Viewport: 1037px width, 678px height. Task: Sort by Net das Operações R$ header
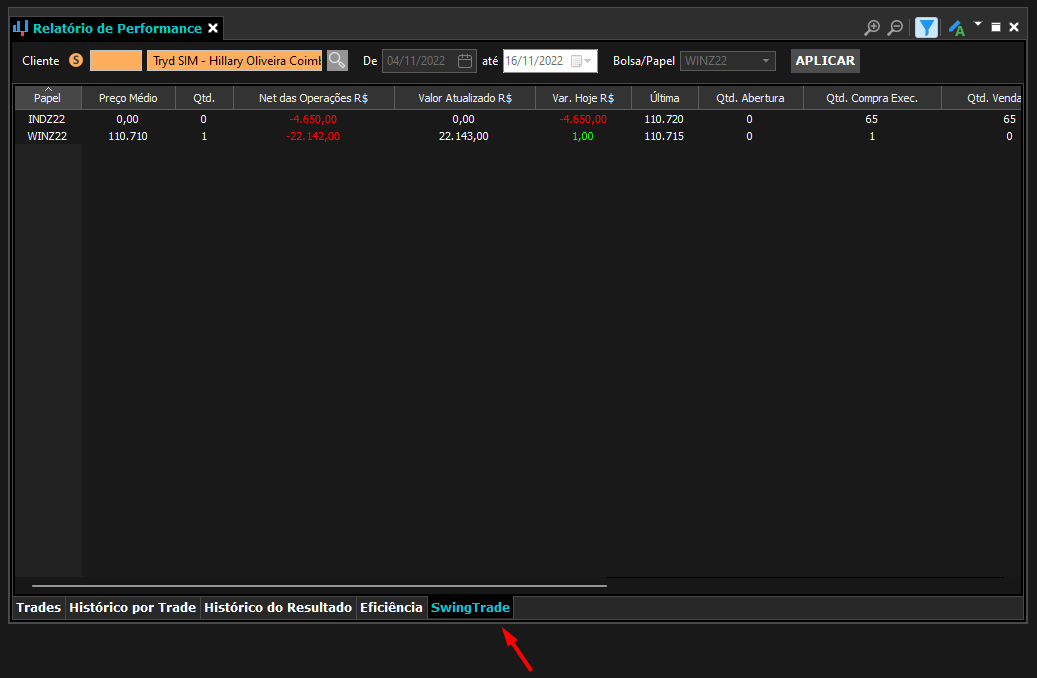point(313,98)
